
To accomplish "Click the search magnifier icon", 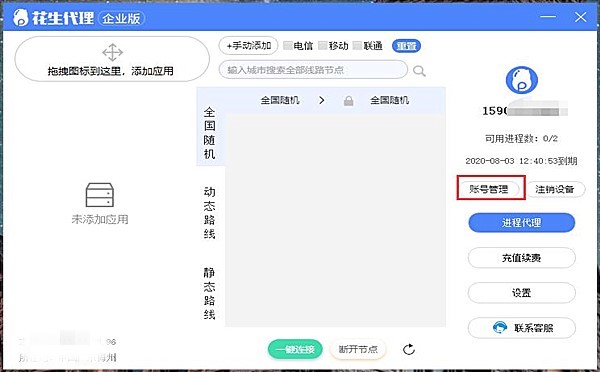I will pos(419,71).
